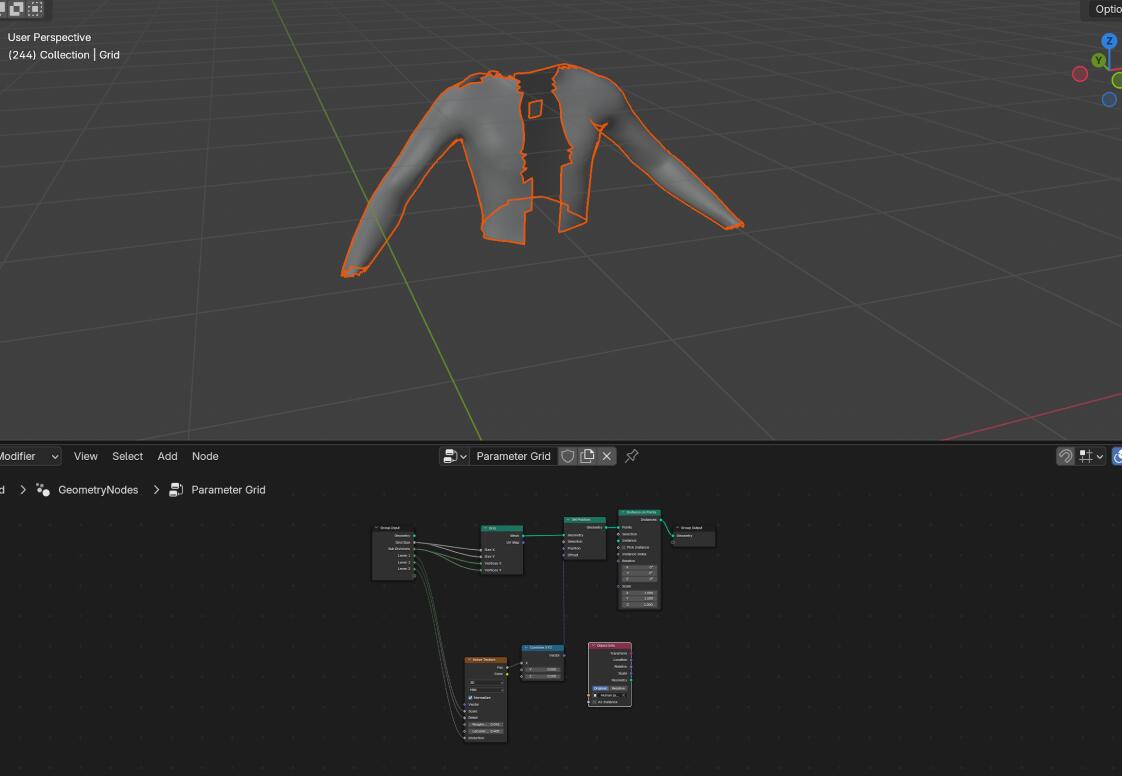Screen dimensions: 1122x776
Task: Click the Scale X value field in Instance on Points
Action: pyautogui.click(x=640, y=593)
